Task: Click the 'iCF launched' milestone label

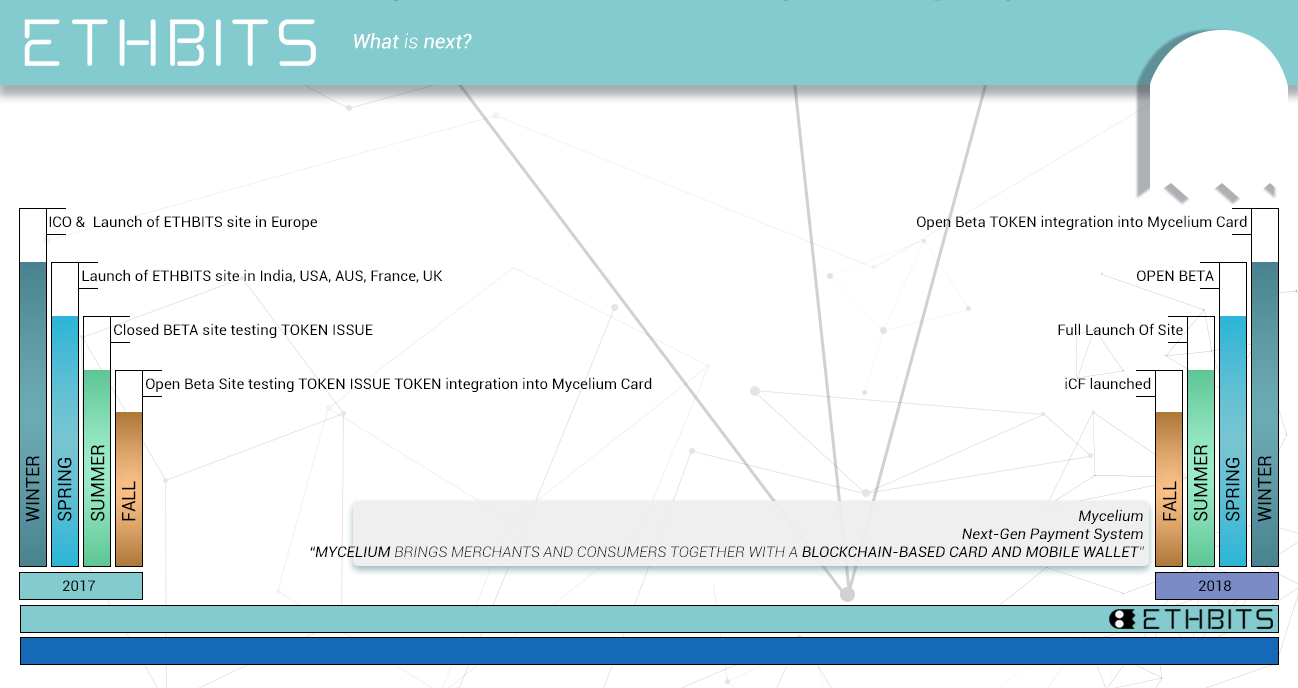Action: (1108, 384)
